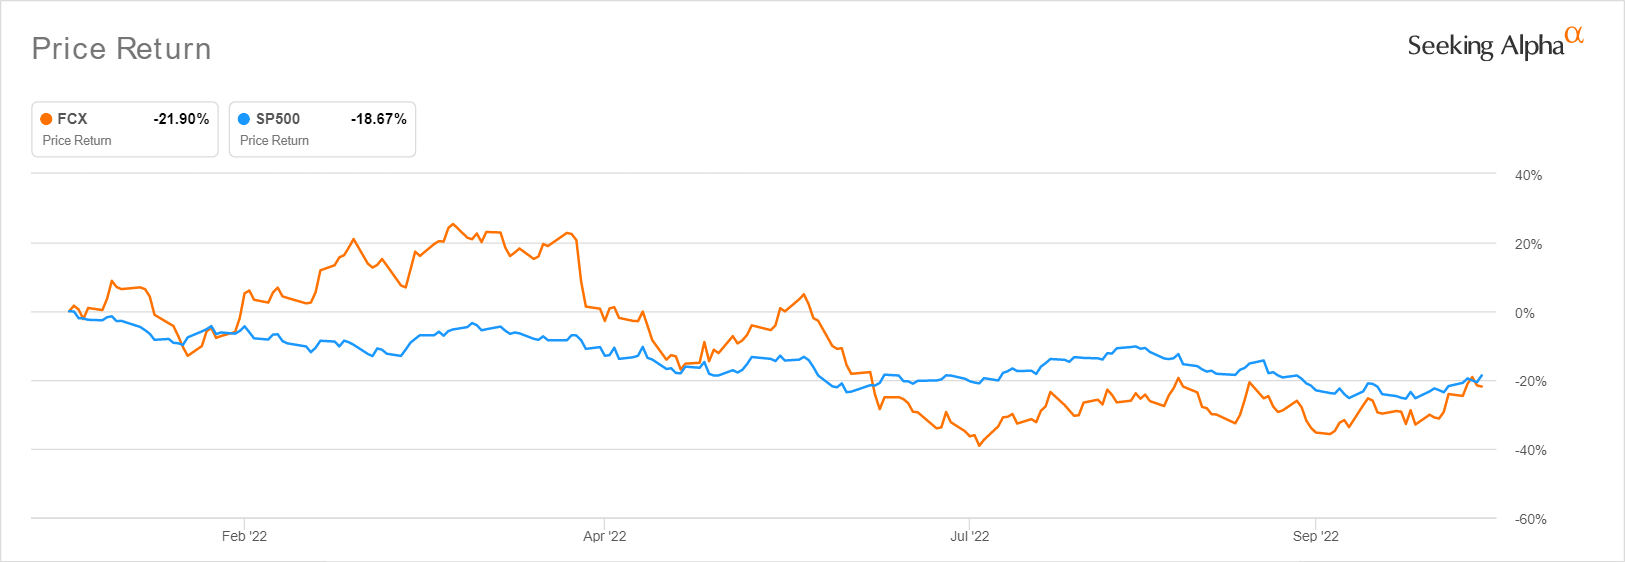Select the Jul '22 axis label

(969, 536)
